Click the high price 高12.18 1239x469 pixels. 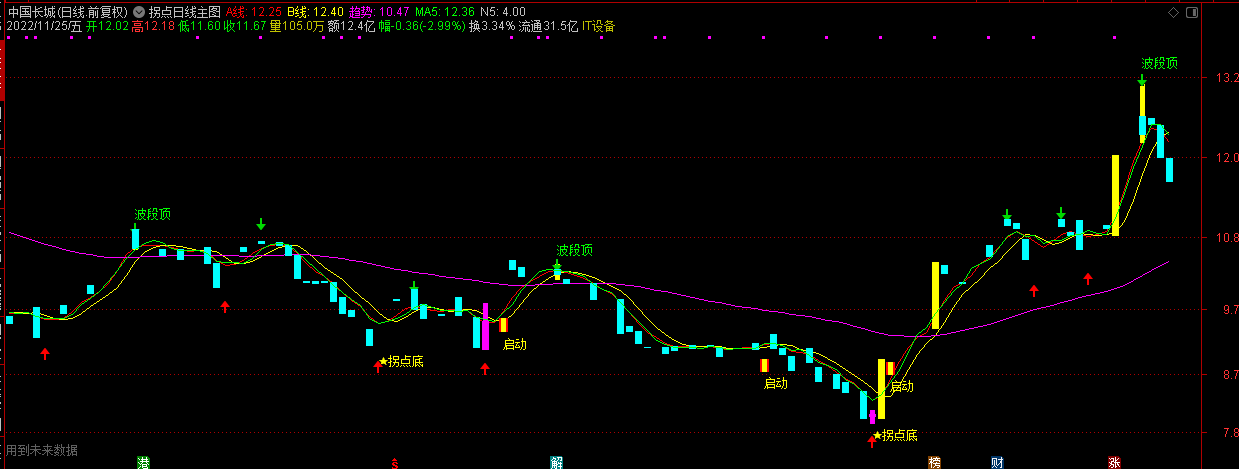coord(154,26)
